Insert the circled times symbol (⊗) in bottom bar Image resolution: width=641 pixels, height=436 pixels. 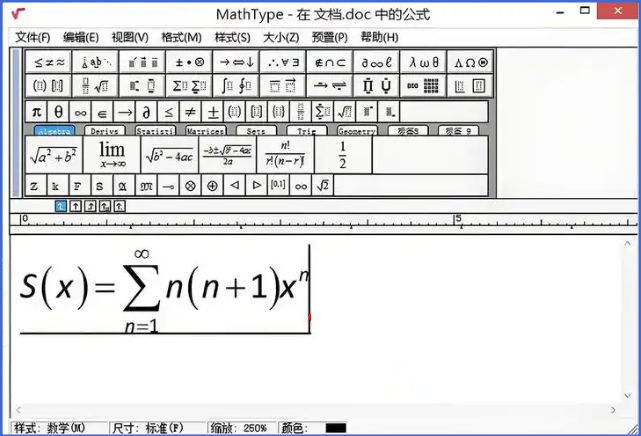click(x=190, y=186)
